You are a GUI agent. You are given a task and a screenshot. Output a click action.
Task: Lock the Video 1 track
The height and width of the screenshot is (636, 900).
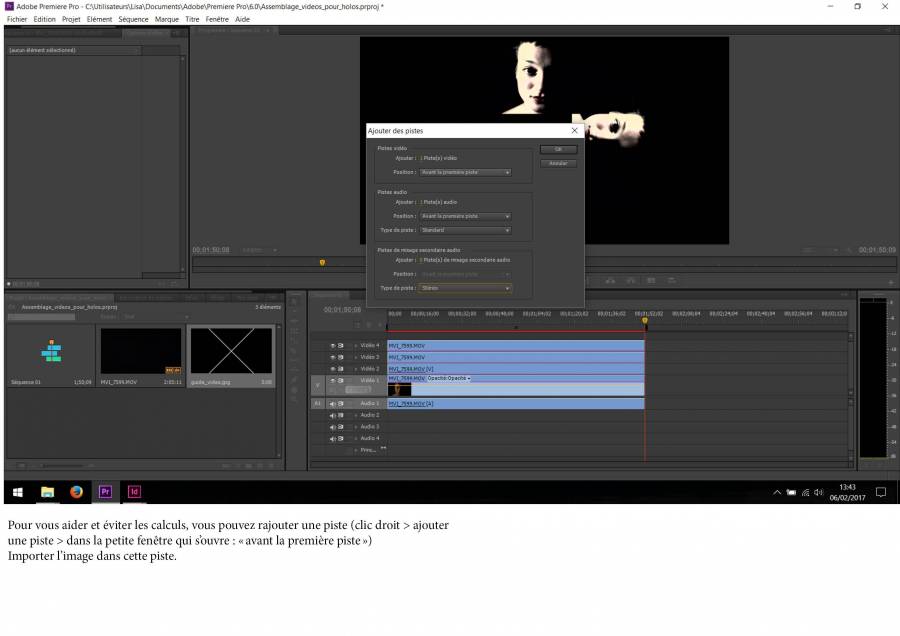pyautogui.click(x=340, y=379)
